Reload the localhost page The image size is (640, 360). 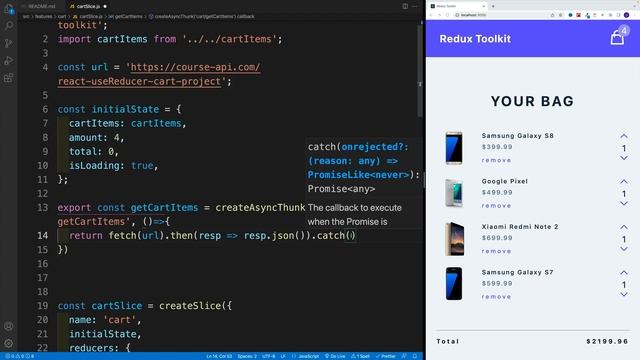click(447, 15)
